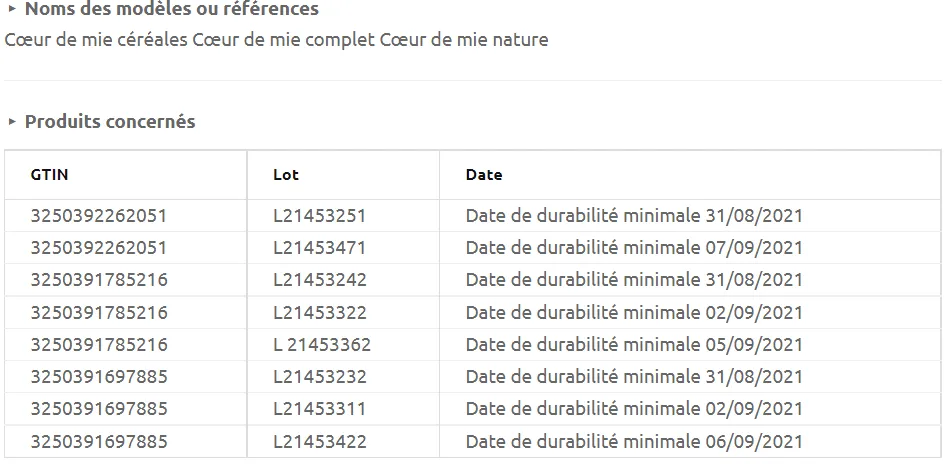Click the GTIN column header
Screen dimensions: 951x471
50,175
